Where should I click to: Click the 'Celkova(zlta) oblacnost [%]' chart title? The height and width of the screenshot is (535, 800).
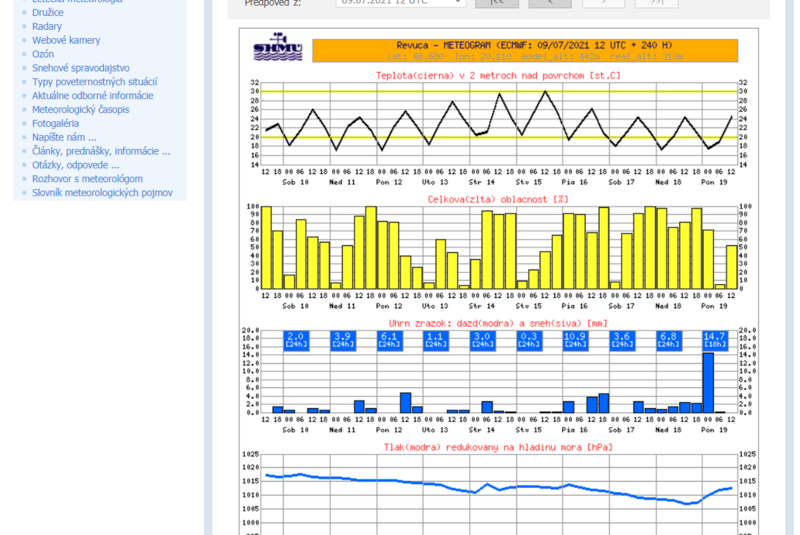click(x=498, y=199)
